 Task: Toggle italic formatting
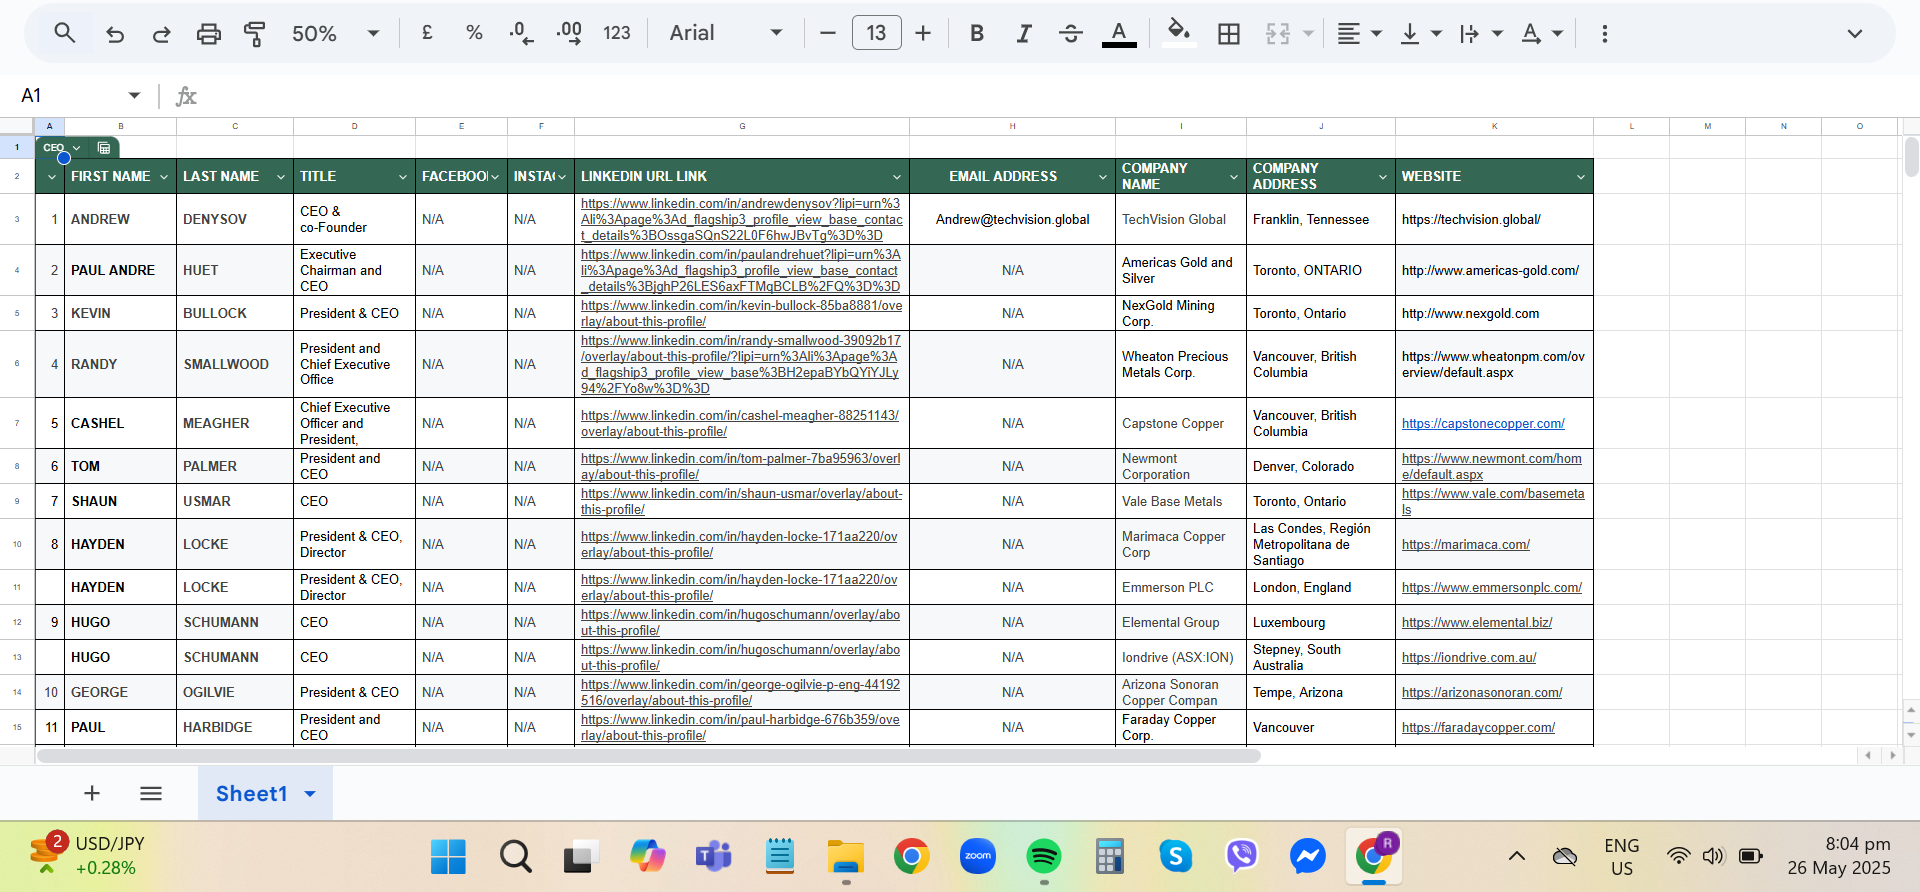[1024, 34]
